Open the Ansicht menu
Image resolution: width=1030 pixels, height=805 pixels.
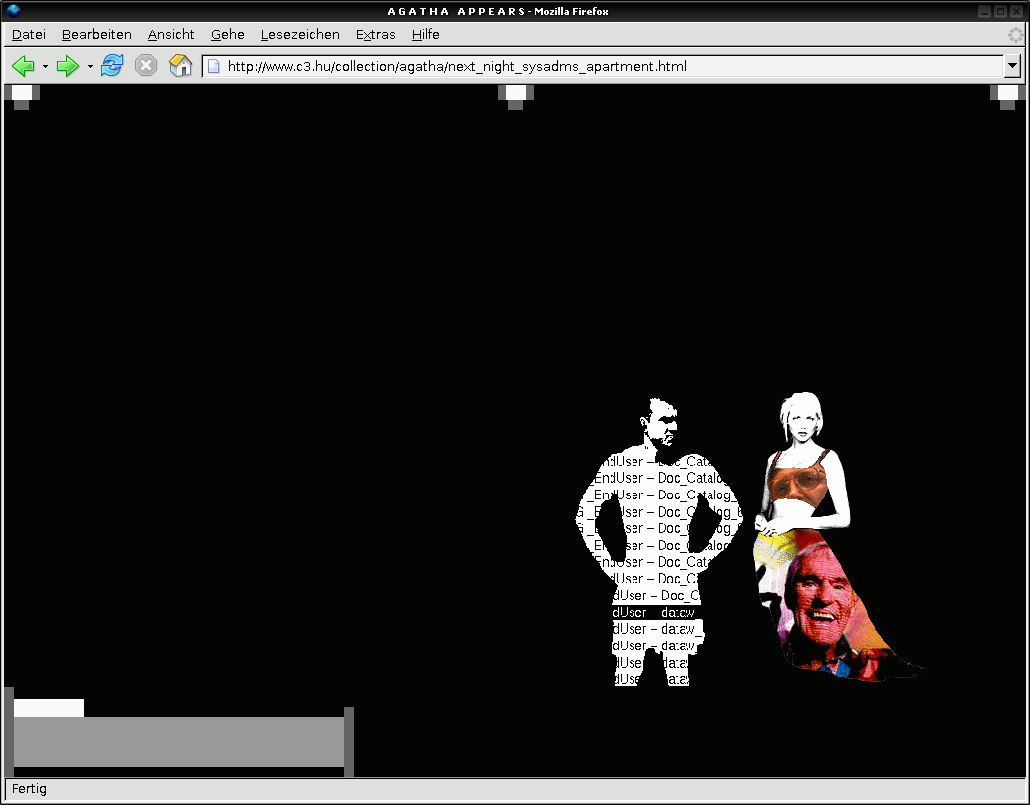pos(171,35)
